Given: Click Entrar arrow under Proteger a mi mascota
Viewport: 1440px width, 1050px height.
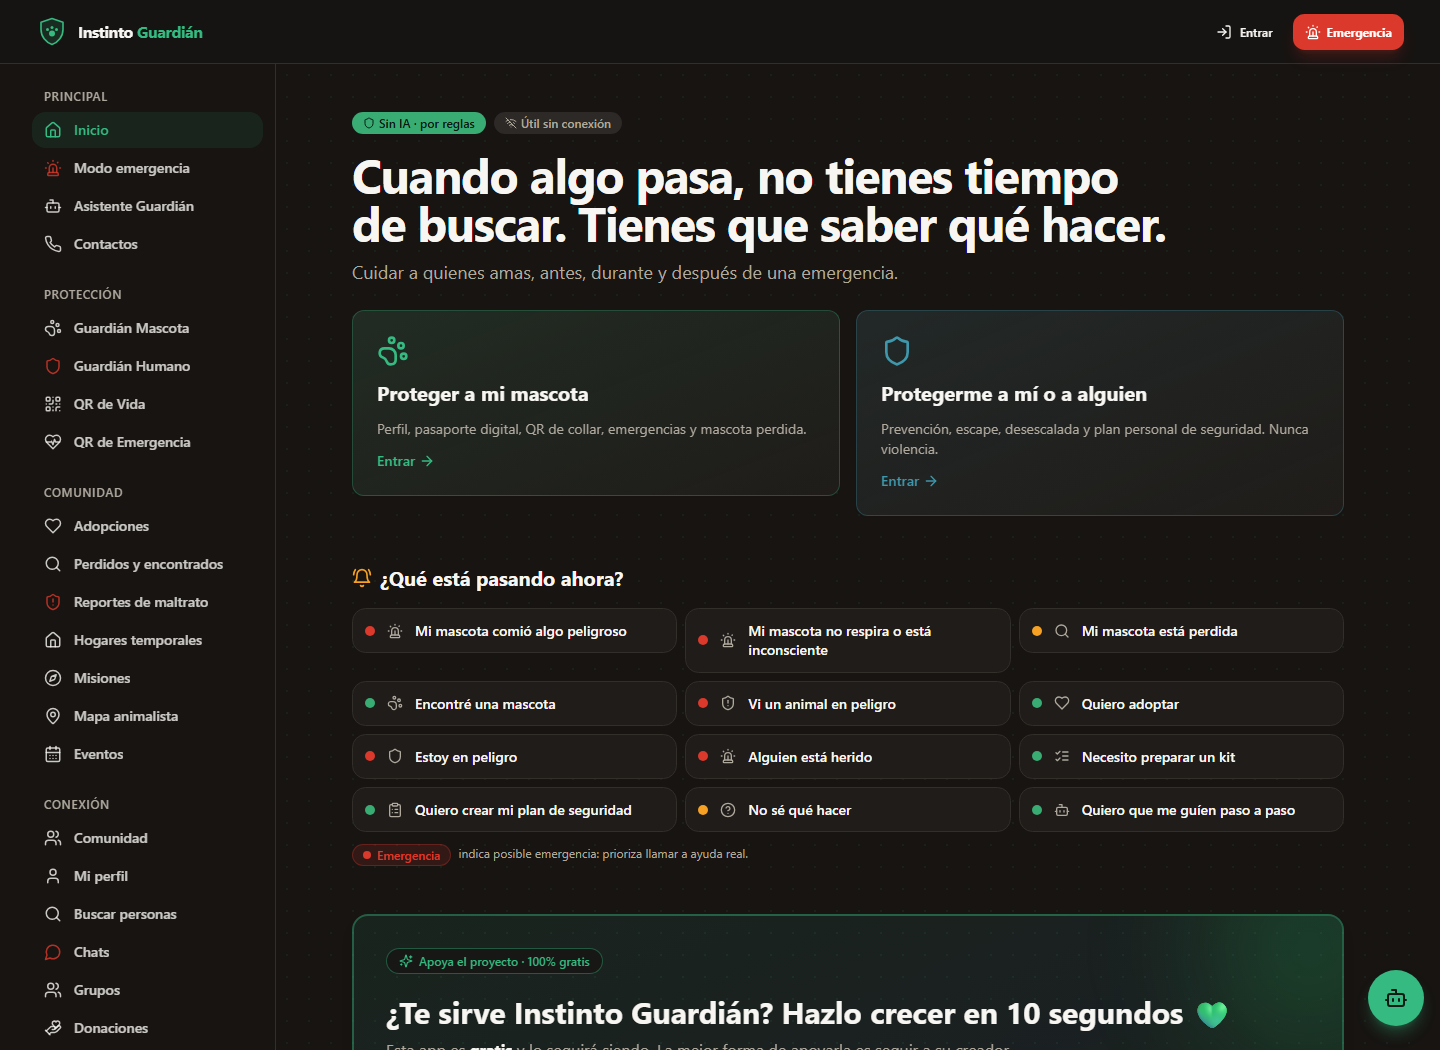Looking at the screenshot, I should (x=405, y=461).
